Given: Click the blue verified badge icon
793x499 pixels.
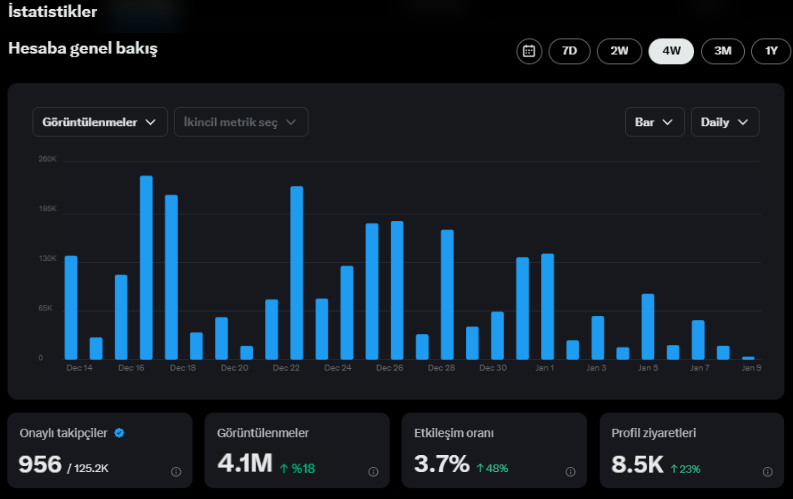Looking at the screenshot, I should point(119,433).
